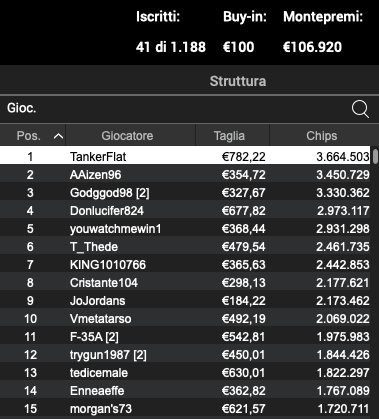
Task: Select morgan's73 at position fifteen
Action: 185,409
